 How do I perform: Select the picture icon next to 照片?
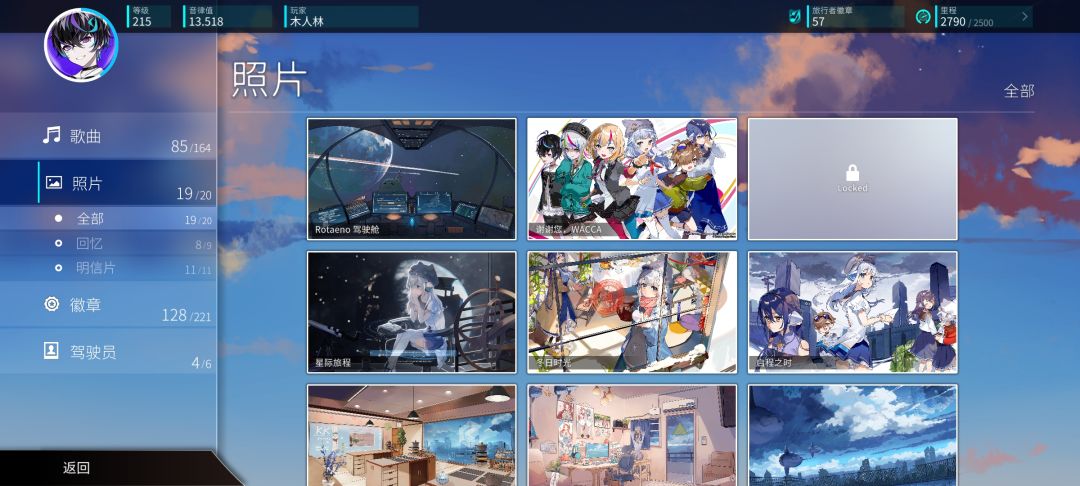point(54,182)
